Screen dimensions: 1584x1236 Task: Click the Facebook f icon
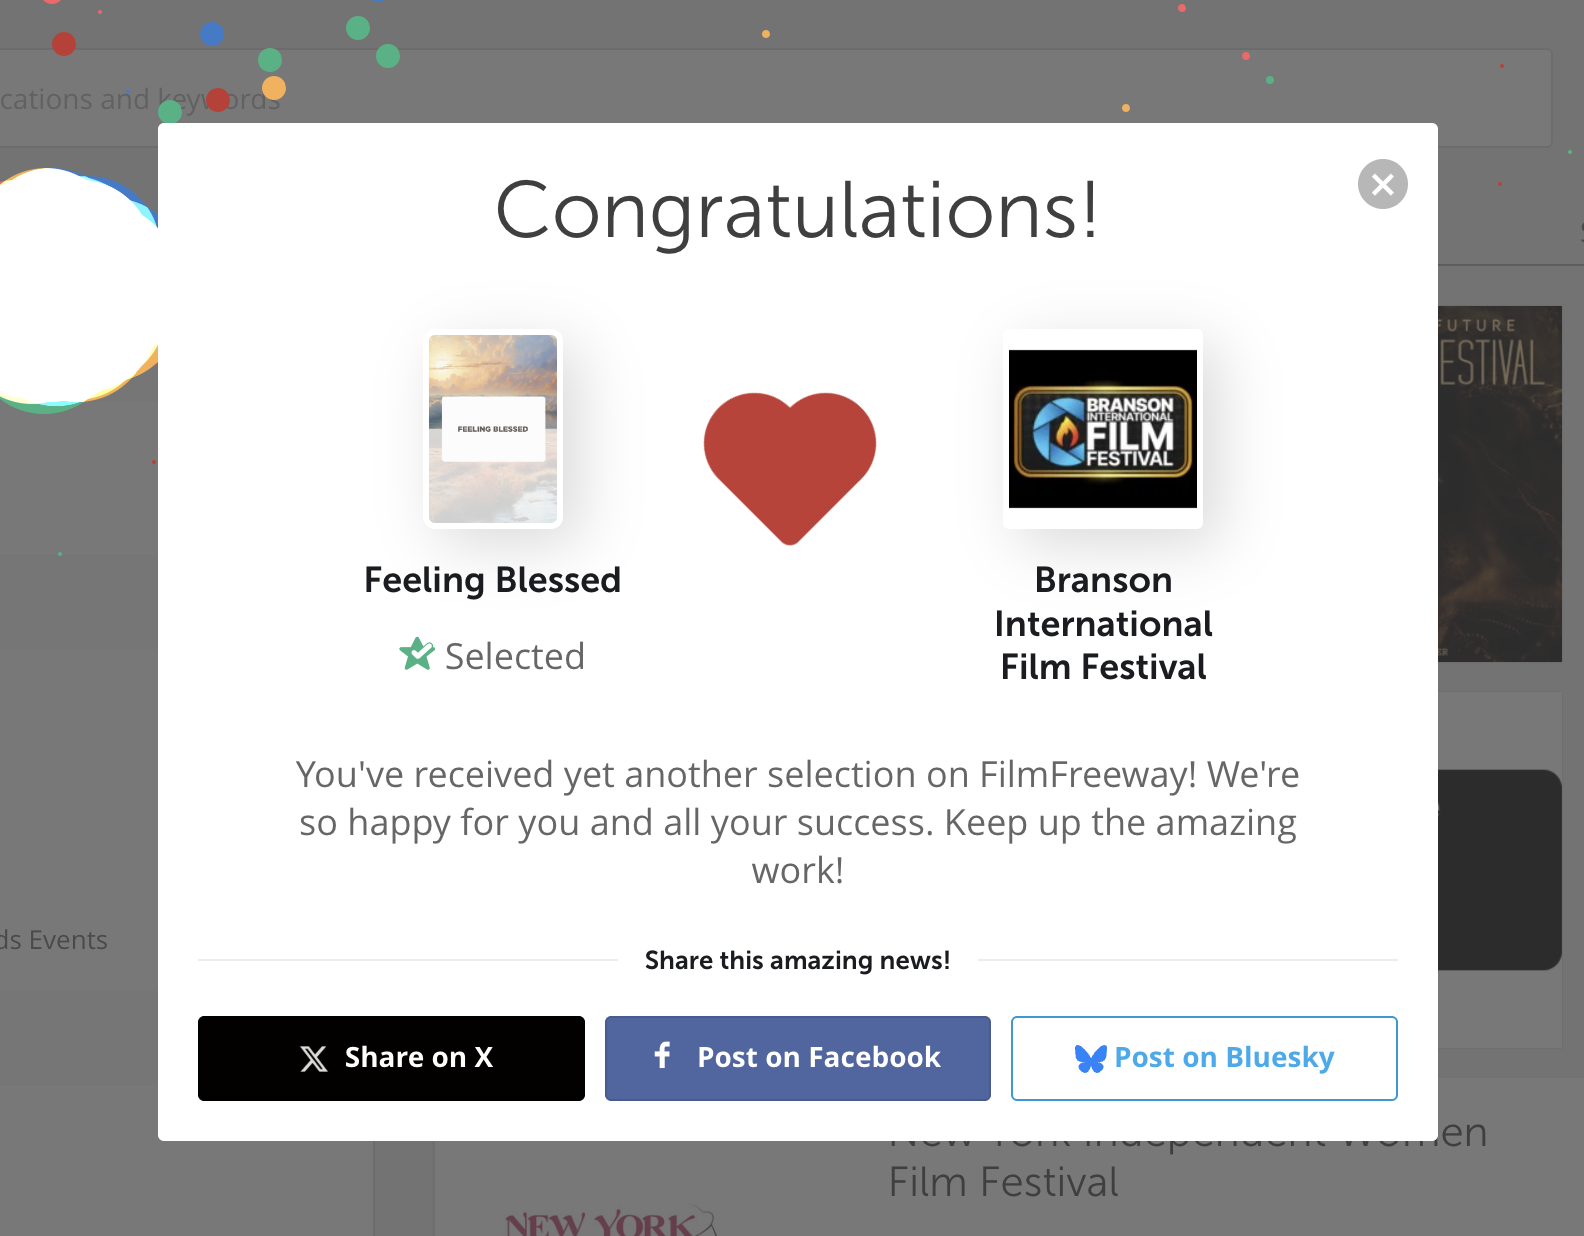coord(662,1055)
